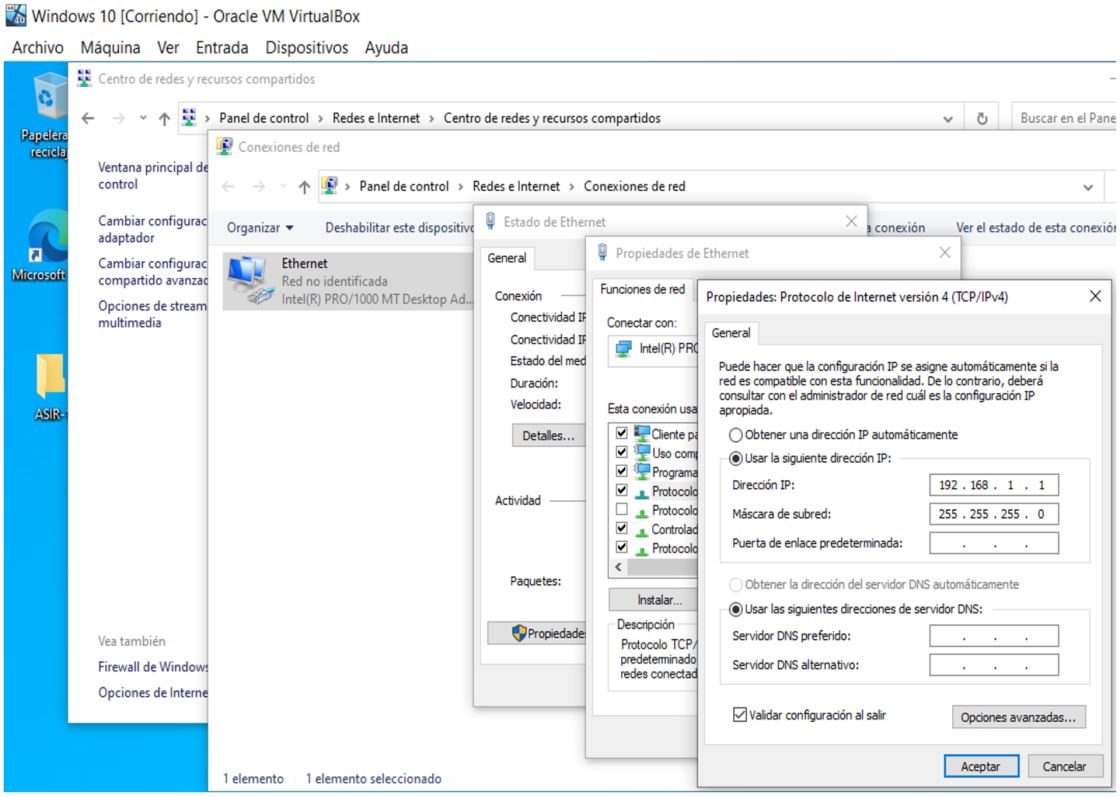
Task: Open the Entrada menu
Action: [221, 48]
